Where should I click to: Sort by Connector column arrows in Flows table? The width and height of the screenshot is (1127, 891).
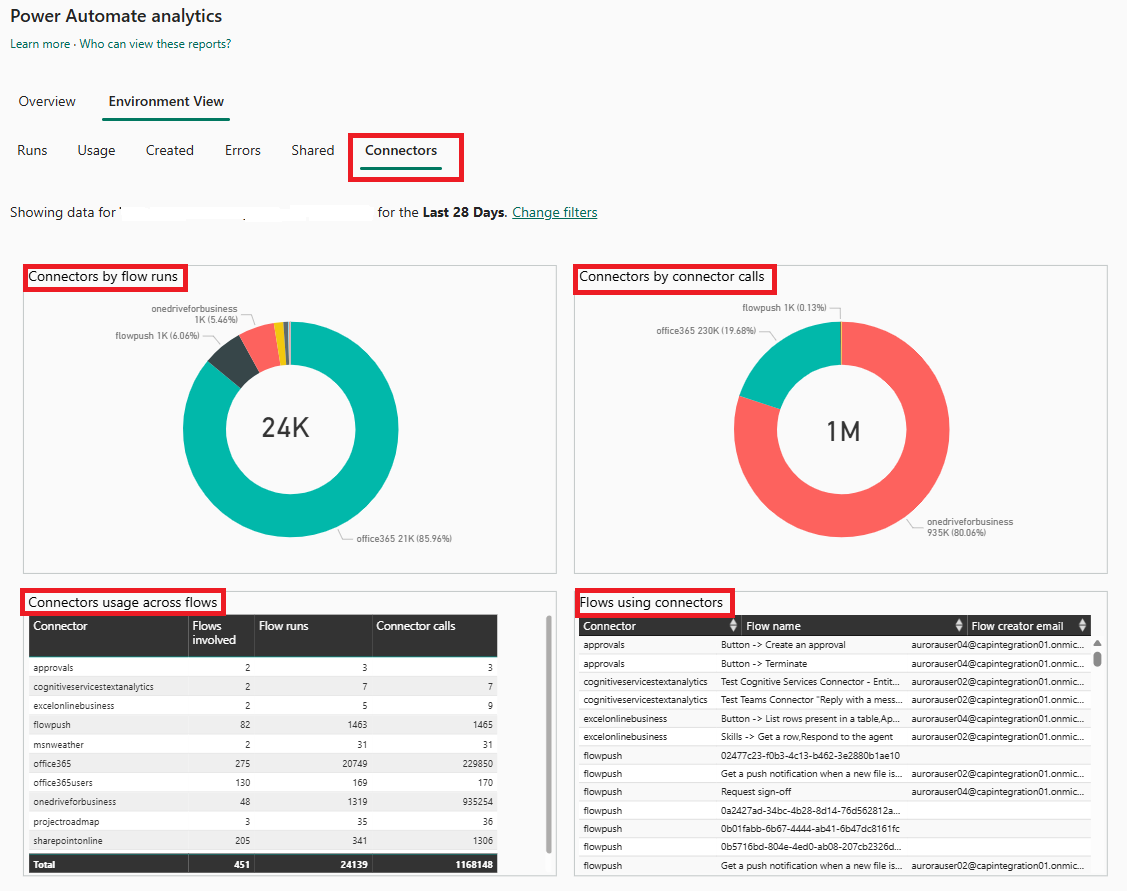(x=733, y=625)
